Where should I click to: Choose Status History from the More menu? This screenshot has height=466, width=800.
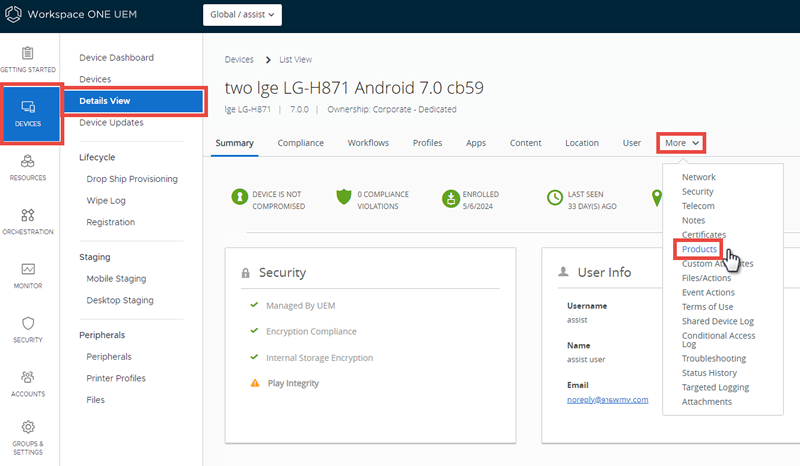click(709, 373)
